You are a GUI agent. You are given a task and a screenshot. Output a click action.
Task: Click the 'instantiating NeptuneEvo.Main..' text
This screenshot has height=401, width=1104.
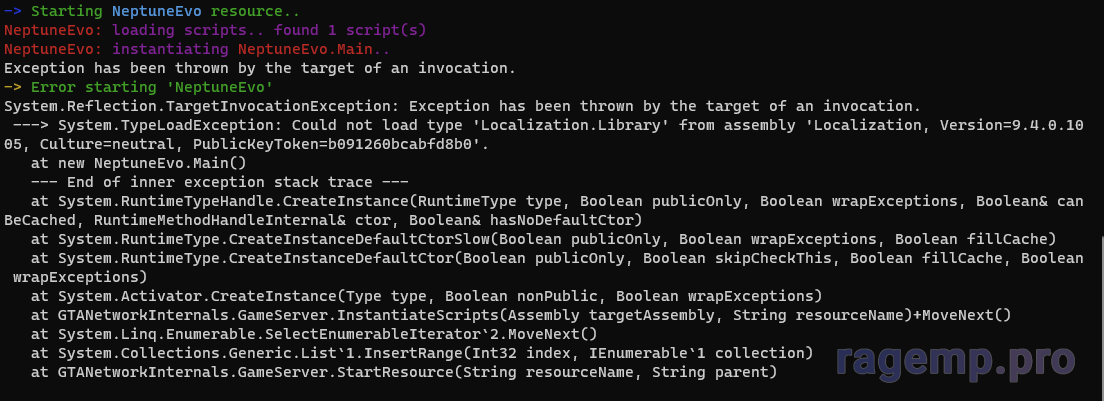[x=238, y=49]
